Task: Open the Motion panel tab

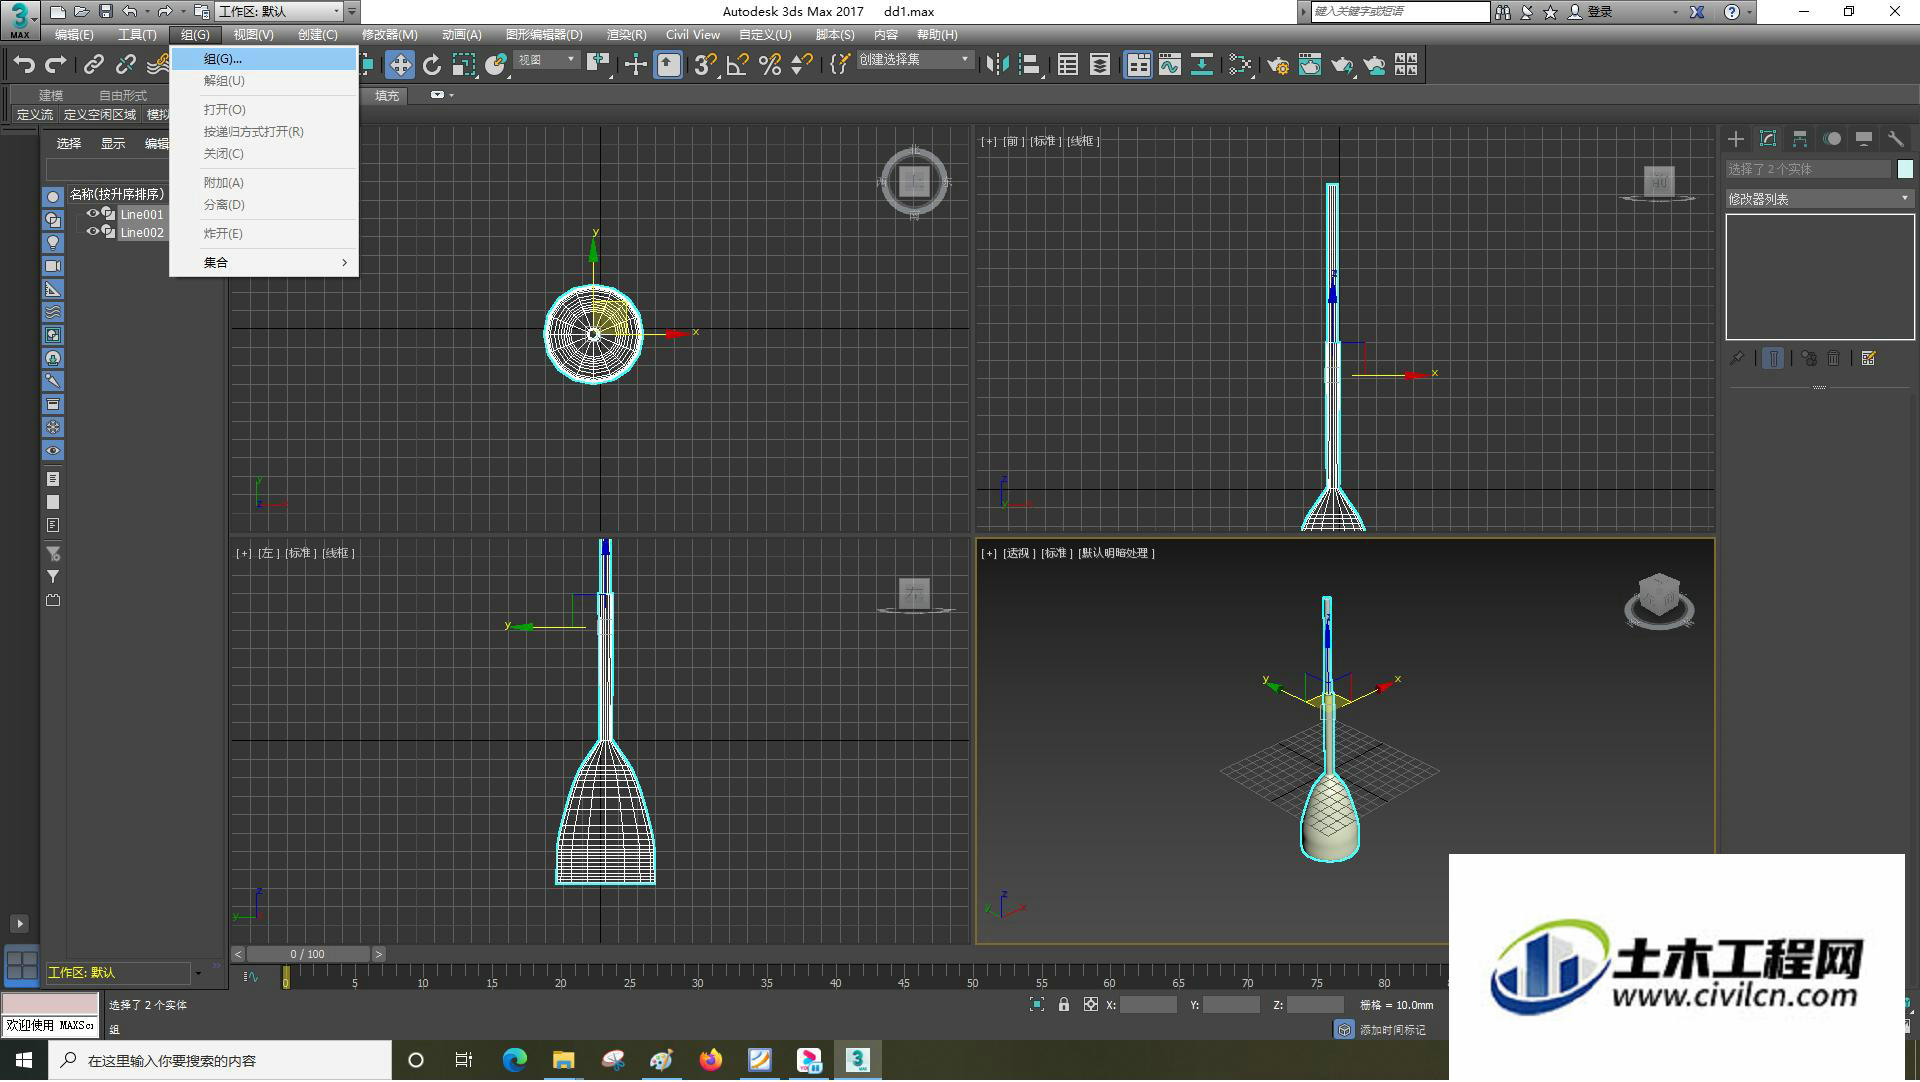Action: [x=1832, y=139]
